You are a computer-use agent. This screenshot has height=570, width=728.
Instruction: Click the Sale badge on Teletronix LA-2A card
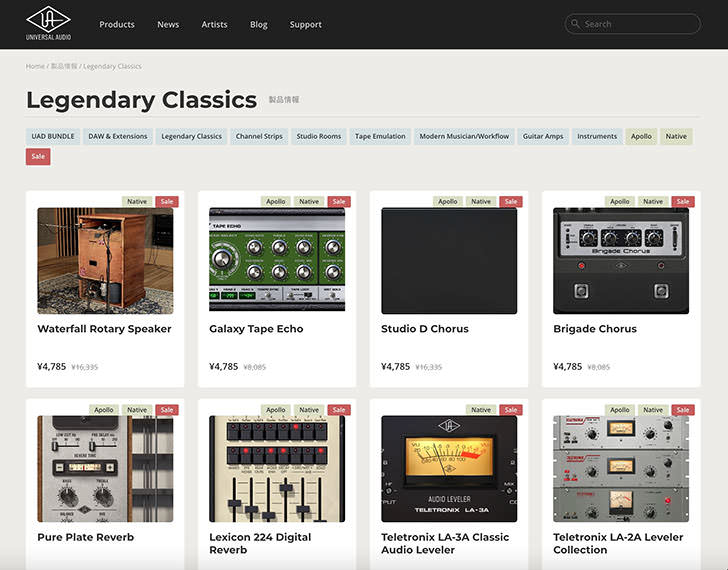683,410
